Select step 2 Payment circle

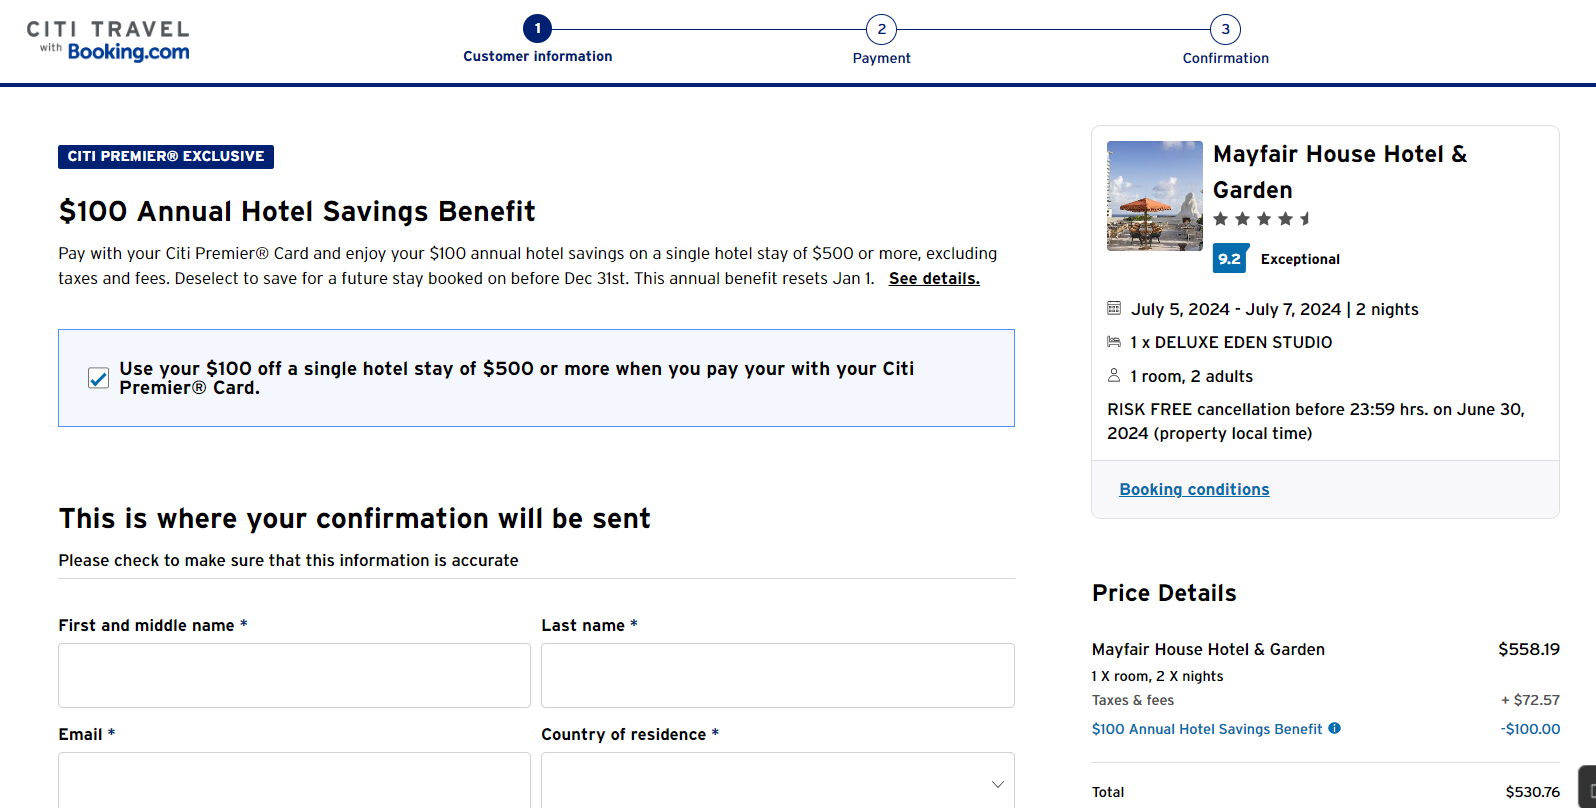[881, 29]
